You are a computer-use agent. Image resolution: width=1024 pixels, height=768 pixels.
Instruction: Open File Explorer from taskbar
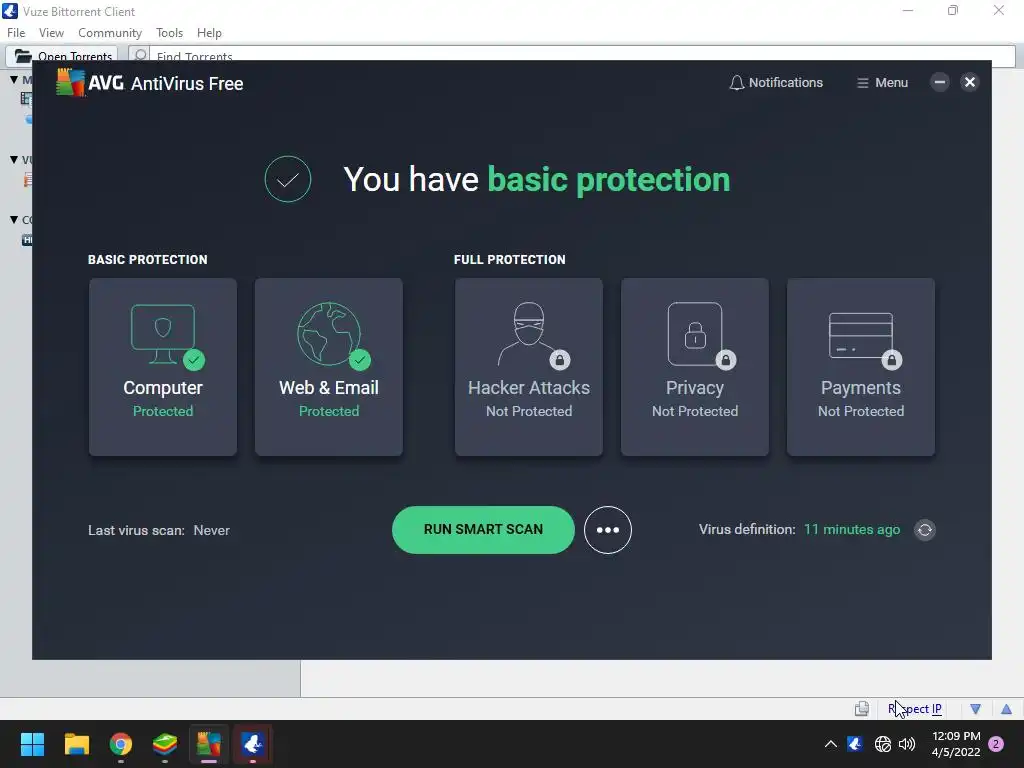(76, 744)
